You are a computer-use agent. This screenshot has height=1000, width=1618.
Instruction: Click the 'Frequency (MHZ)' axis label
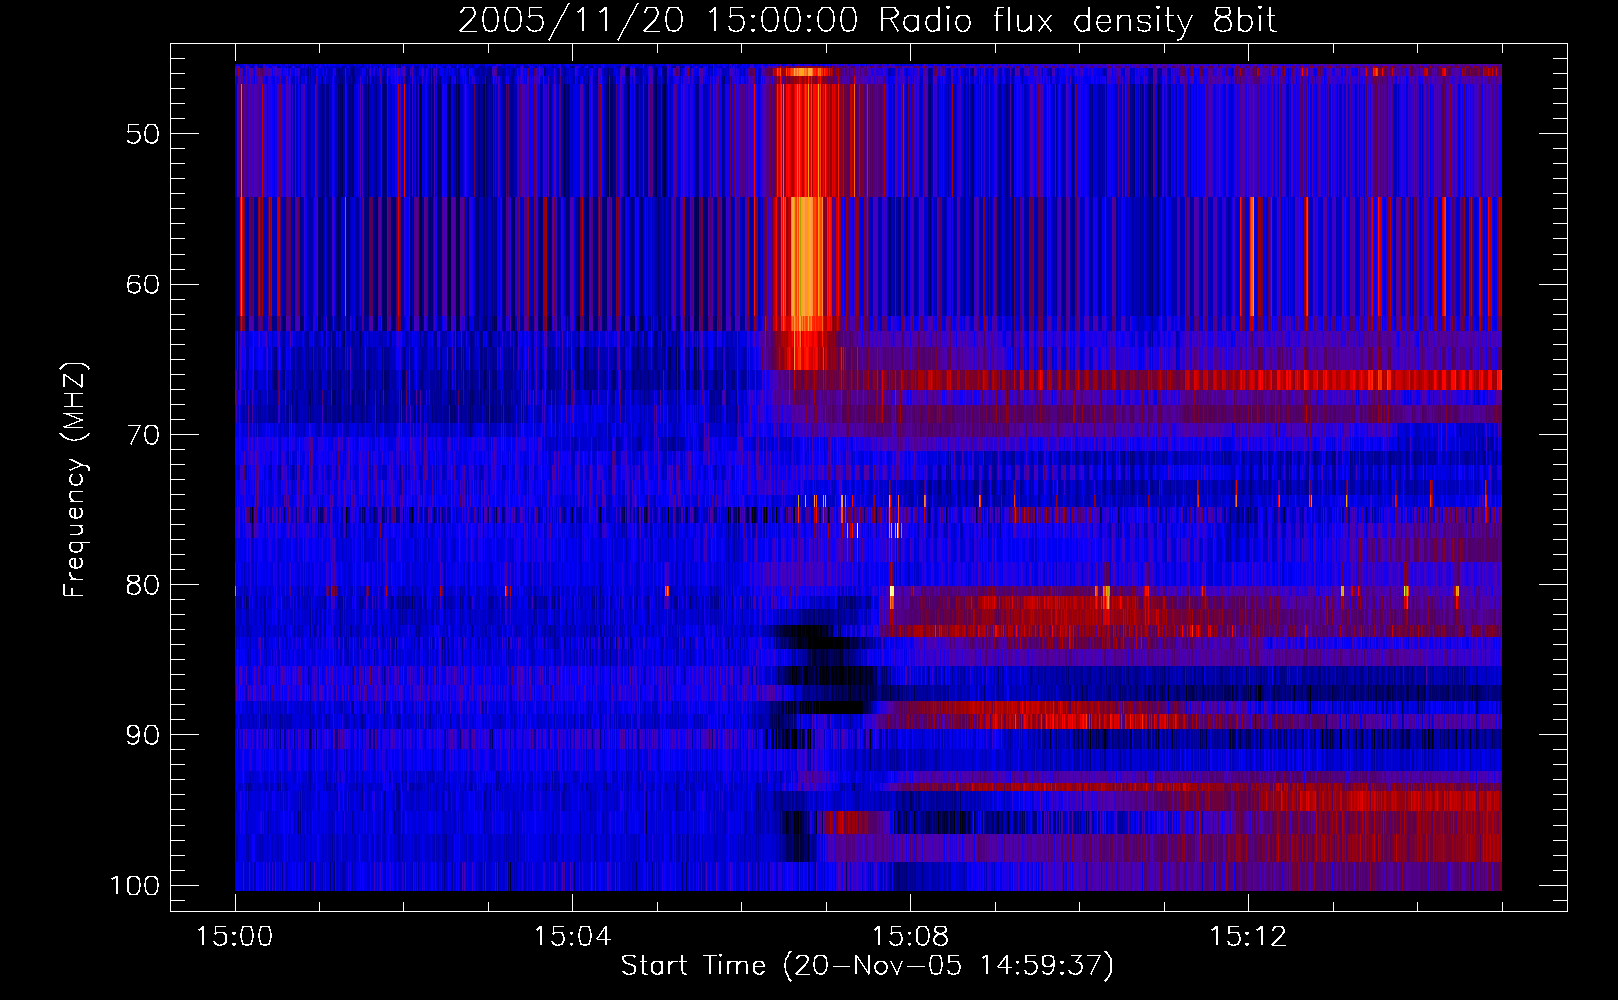click(75, 479)
